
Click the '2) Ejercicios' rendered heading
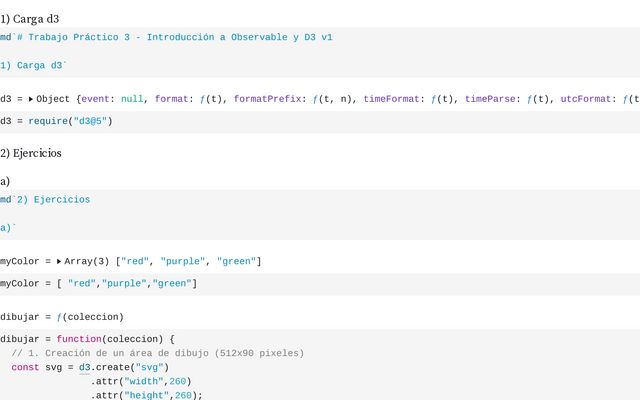point(31,153)
